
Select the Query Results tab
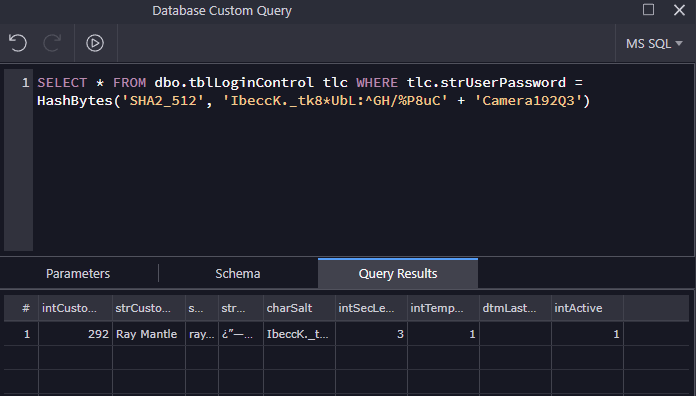[x=398, y=273]
